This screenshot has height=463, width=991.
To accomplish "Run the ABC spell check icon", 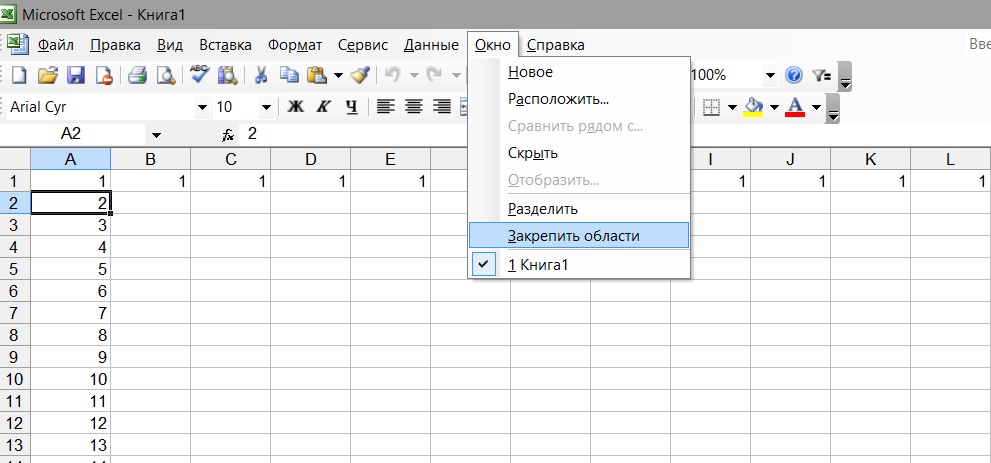I will pos(199,75).
